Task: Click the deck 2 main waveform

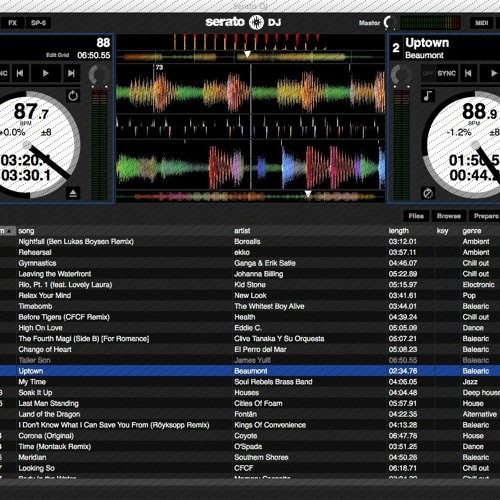Action: pos(250,165)
